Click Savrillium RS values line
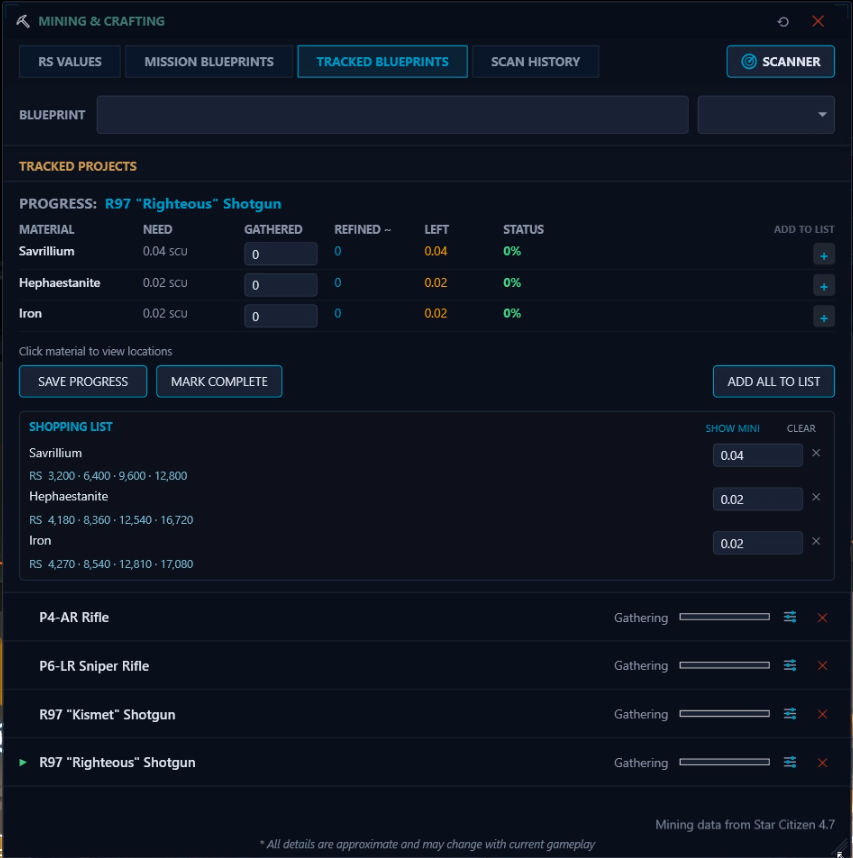Screen dimensions: 853x858 coord(108,476)
